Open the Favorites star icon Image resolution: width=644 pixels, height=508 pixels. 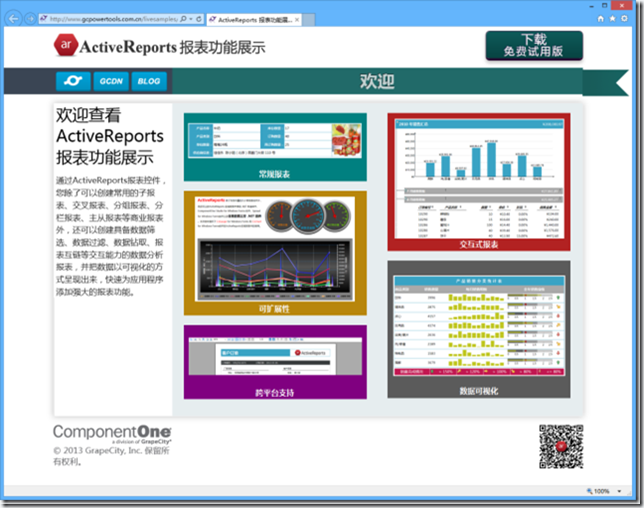point(612,18)
